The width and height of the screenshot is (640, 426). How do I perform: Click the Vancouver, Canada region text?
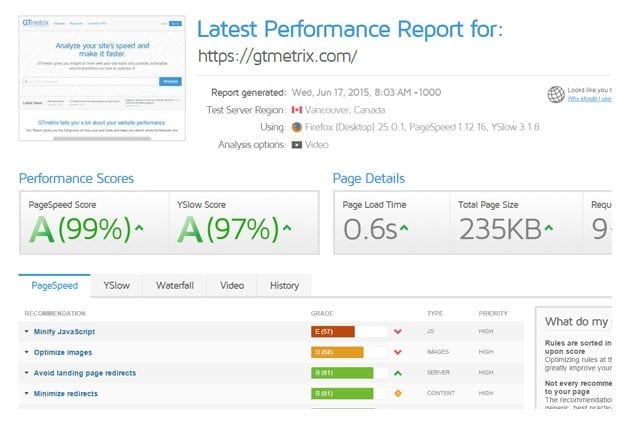point(345,110)
